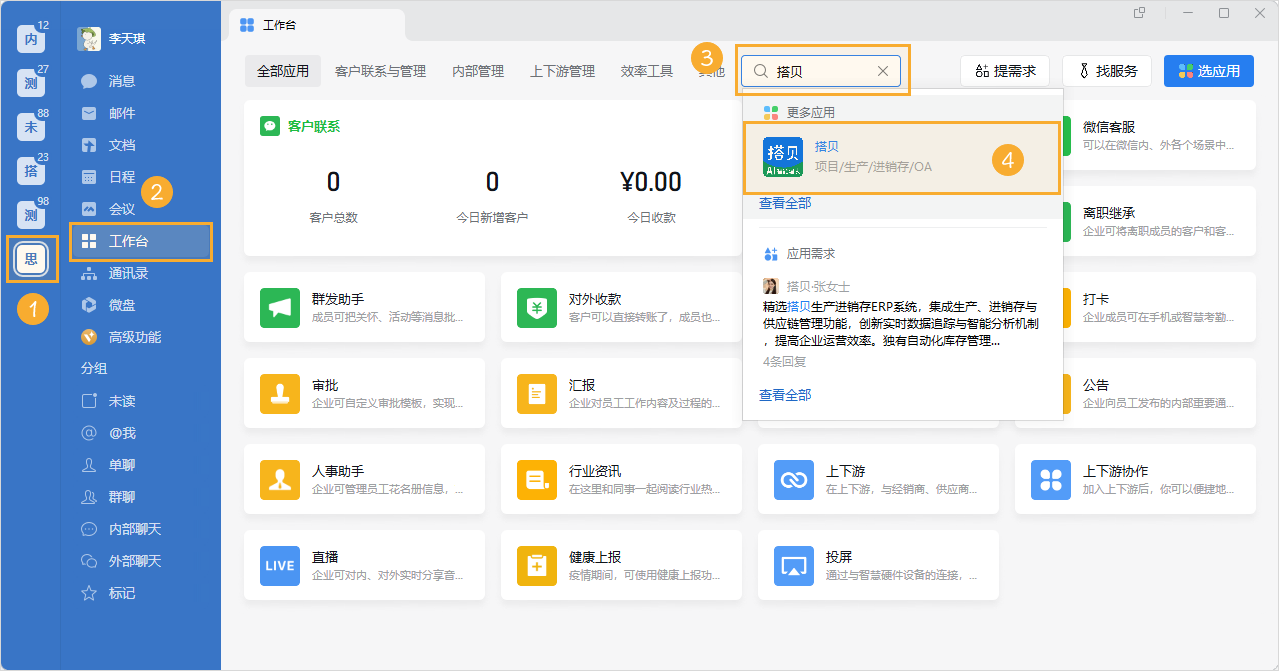Switch to the 效率工具 tab
1279x671 pixels.
tap(646, 71)
